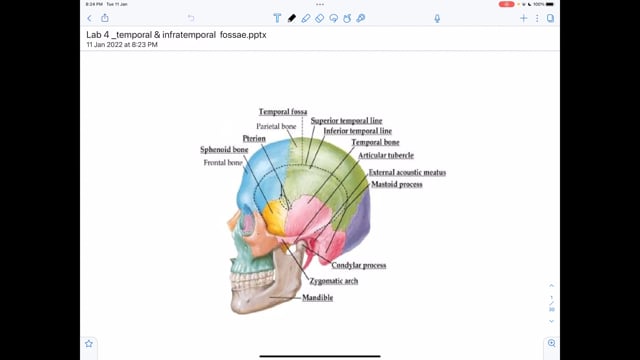The height and width of the screenshot is (360, 640).
Task: Tap the 'Frontal bone' label
Action: [223, 163]
